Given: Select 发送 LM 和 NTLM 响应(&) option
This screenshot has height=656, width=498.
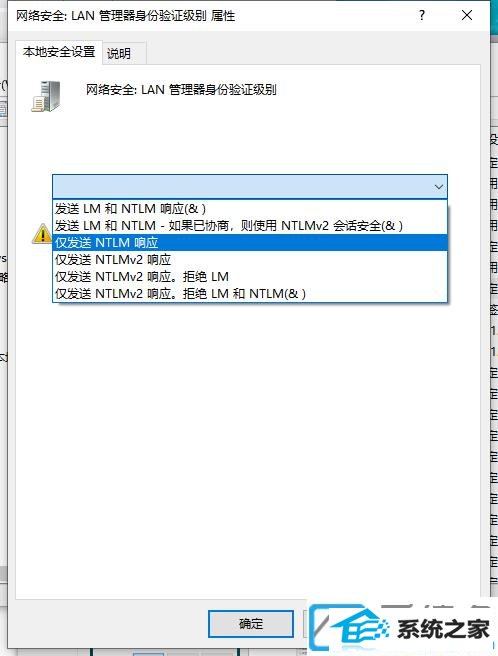Looking at the screenshot, I should point(250,208).
